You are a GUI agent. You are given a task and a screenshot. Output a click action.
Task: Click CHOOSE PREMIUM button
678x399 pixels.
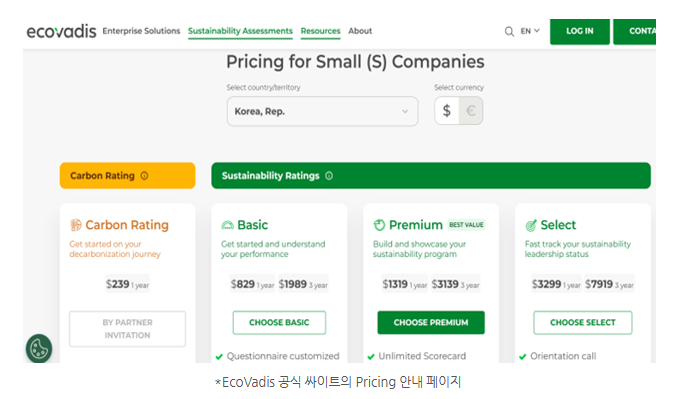pyautogui.click(x=431, y=322)
